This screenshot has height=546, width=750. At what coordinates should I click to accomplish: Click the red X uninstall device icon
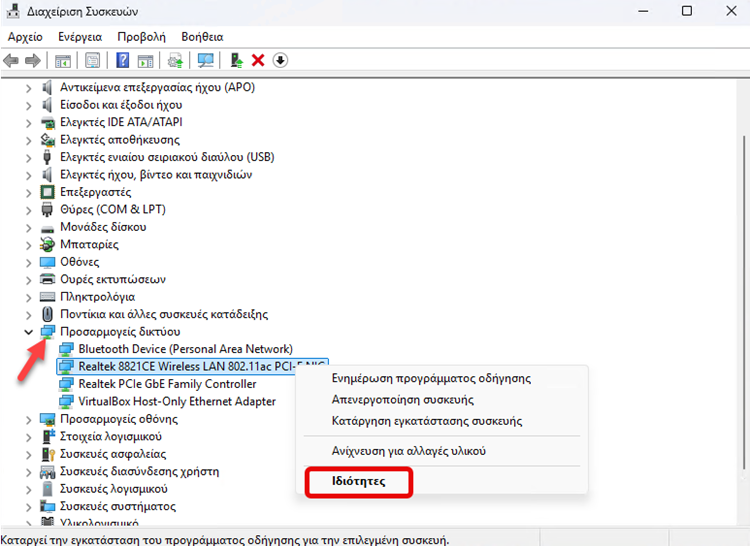tap(258, 60)
